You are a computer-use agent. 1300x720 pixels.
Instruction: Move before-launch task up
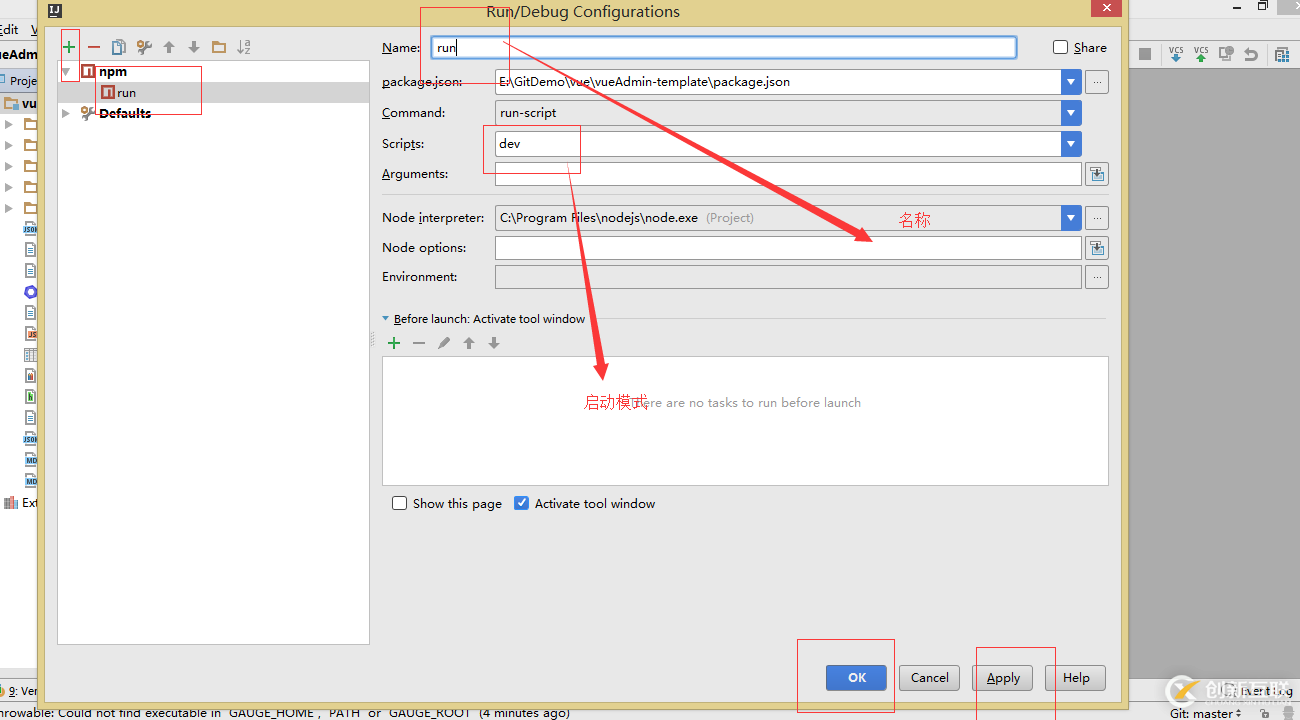pyautogui.click(x=469, y=343)
